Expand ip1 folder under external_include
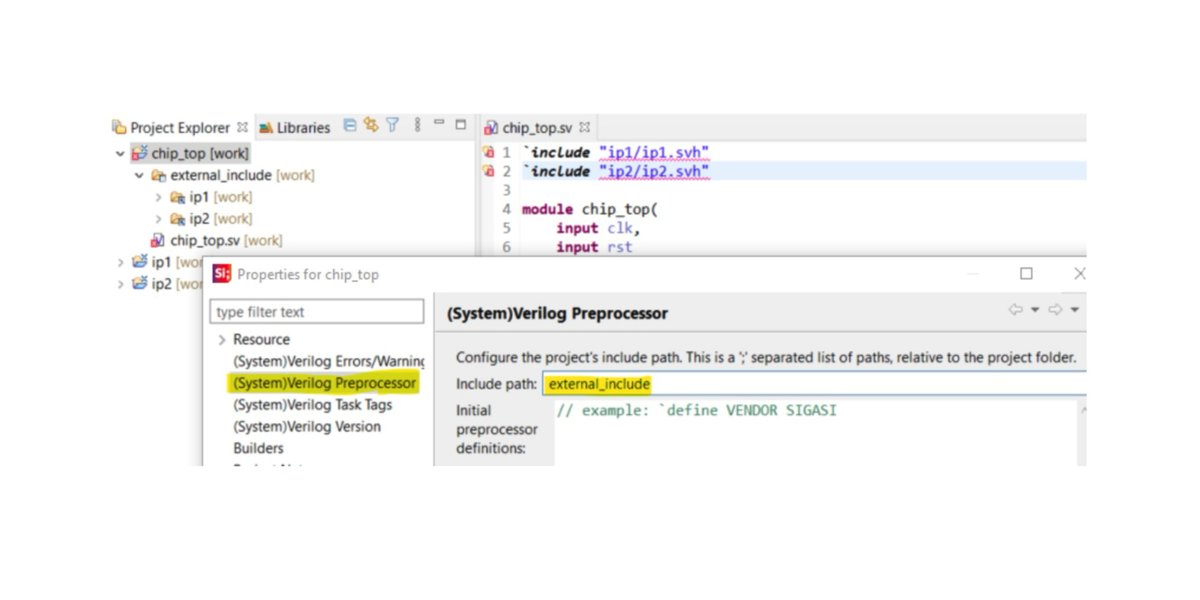1200x600 pixels. (158, 197)
